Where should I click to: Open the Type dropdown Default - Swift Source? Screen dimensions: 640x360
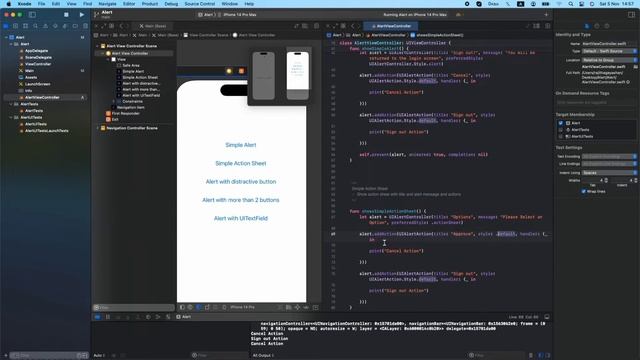coord(609,51)
